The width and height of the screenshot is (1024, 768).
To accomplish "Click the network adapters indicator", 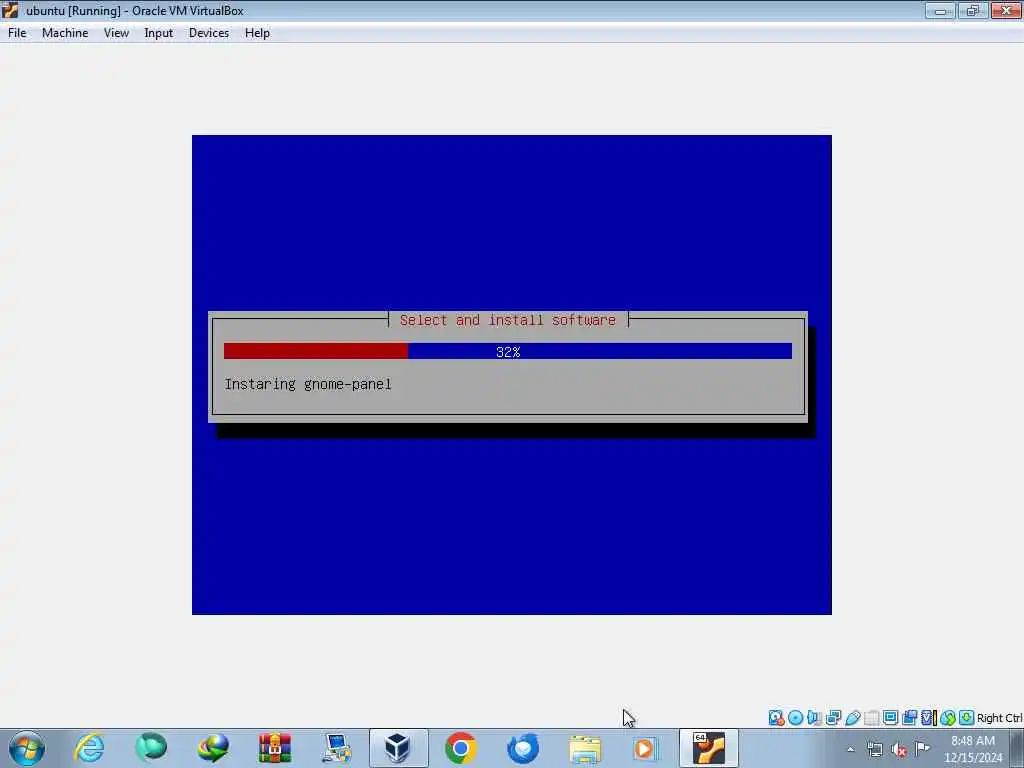I will pos(833,718).
